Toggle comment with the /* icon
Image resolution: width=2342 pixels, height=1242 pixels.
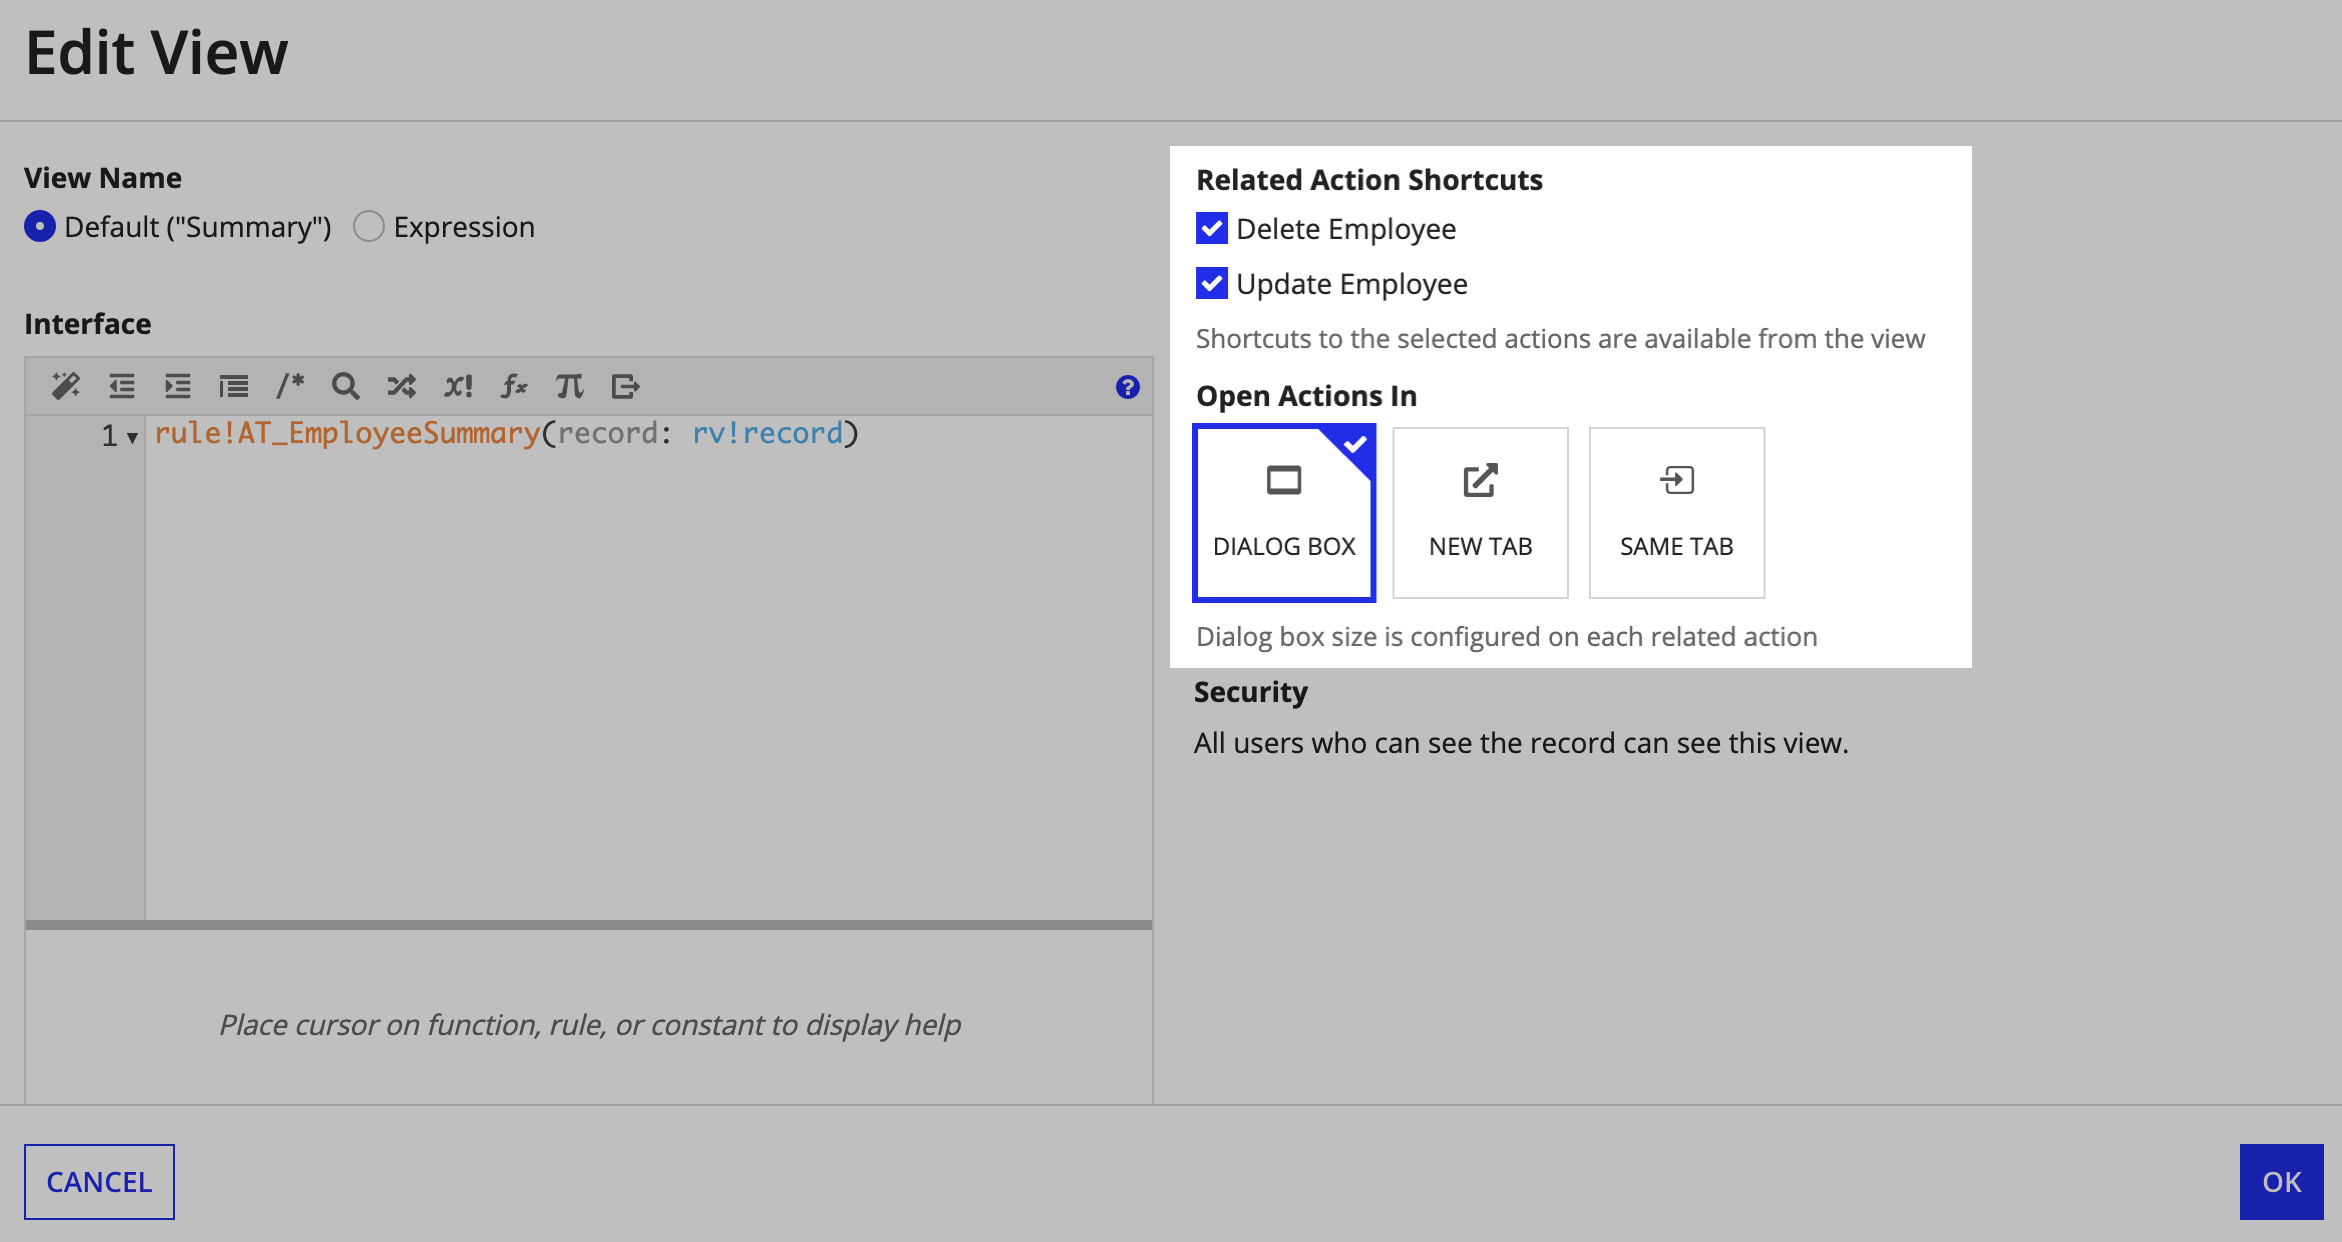[x=290, y=386]
